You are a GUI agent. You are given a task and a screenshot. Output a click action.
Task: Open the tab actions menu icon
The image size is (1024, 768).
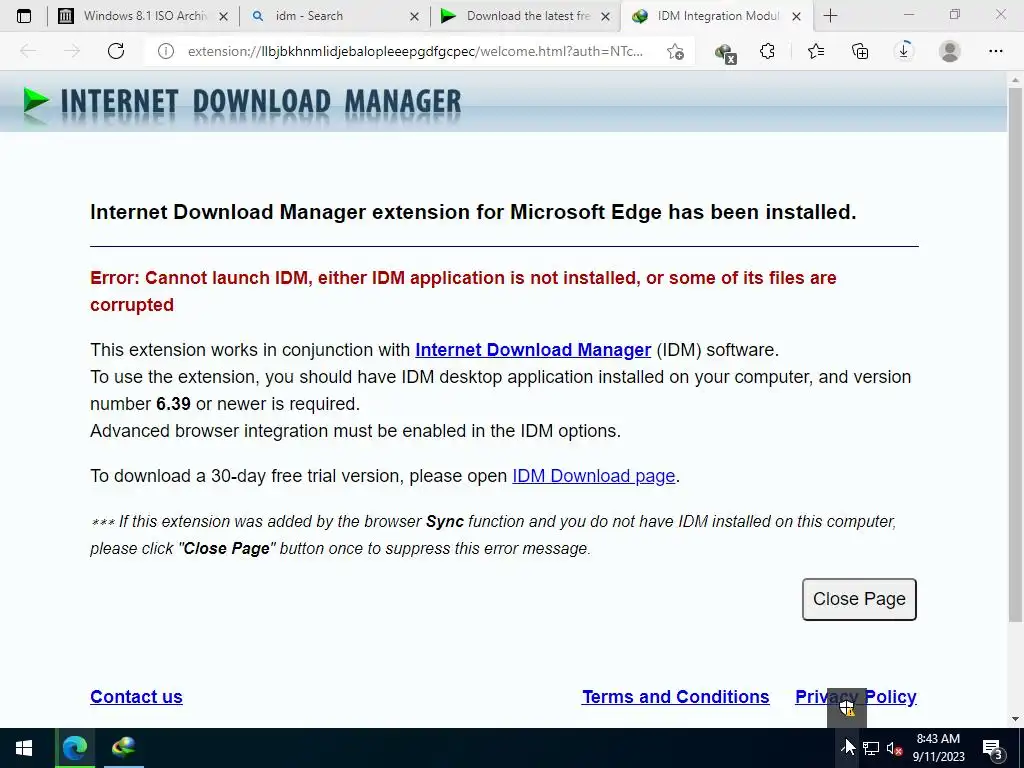(x=24, y=16)
